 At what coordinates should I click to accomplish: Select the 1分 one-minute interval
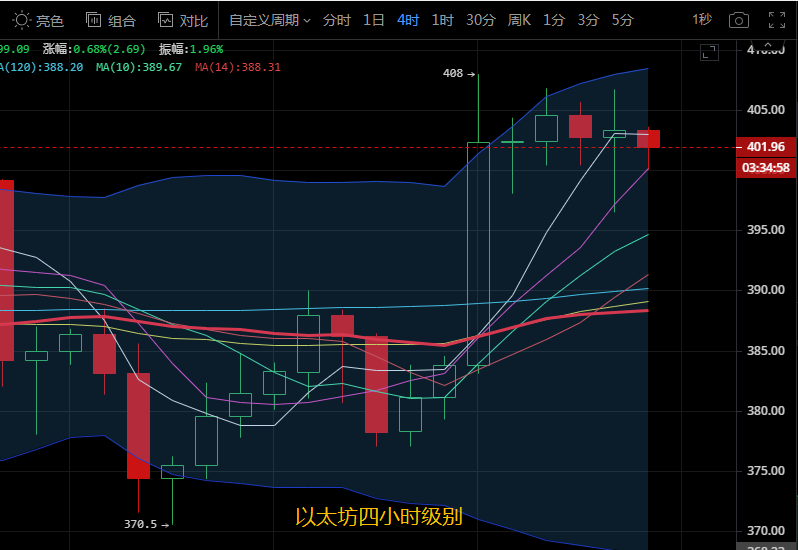tap(554, 20)
